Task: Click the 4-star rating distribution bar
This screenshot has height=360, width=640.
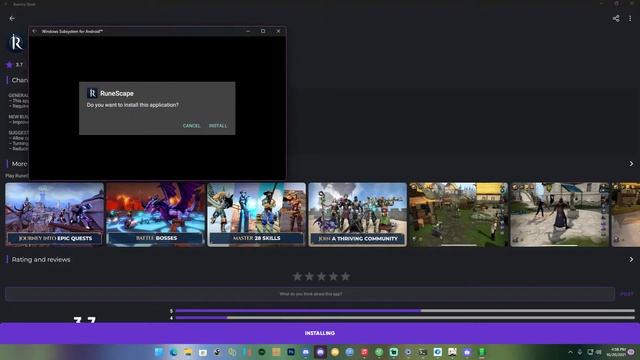Action: click(405, 318)
